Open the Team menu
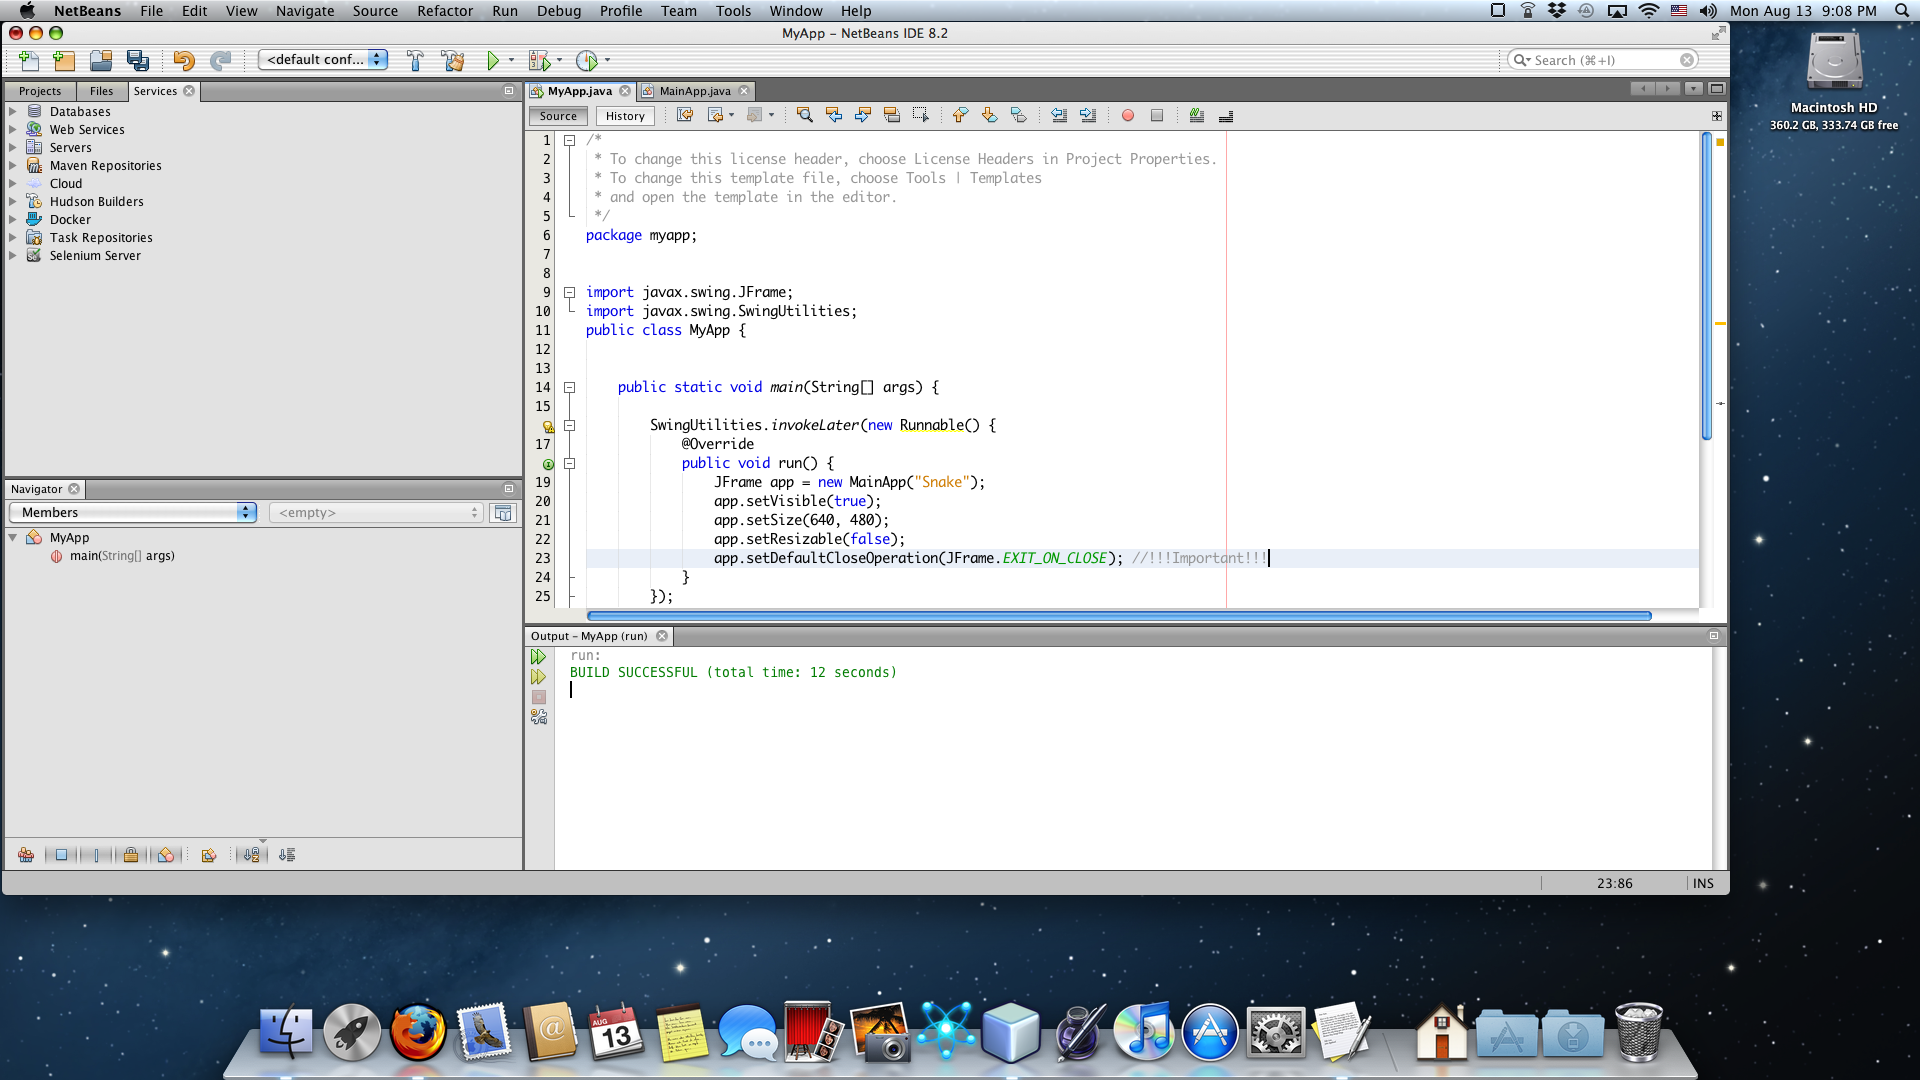 coord(678,11)
